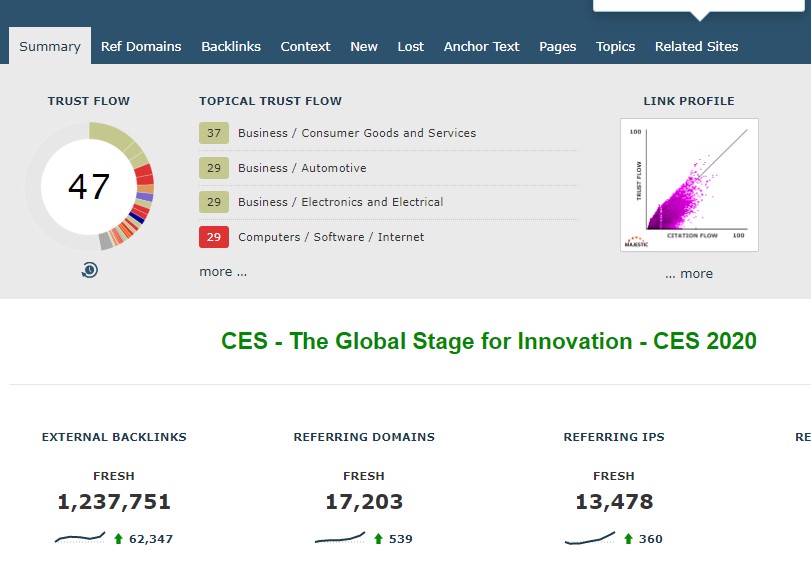
Task: Click the Topical Trust Flow heading
Action: click(x=271, y=101)
